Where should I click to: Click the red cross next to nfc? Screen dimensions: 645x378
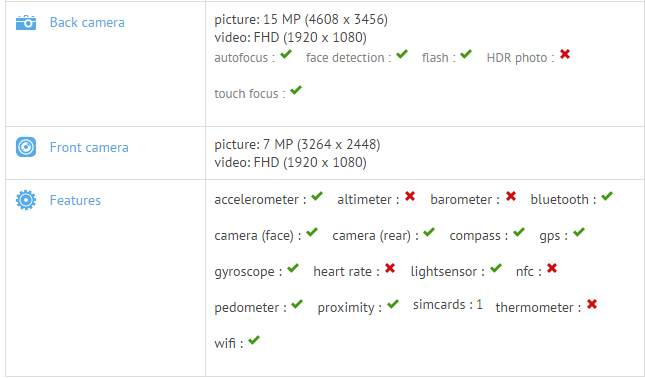[x=552, y=268]
